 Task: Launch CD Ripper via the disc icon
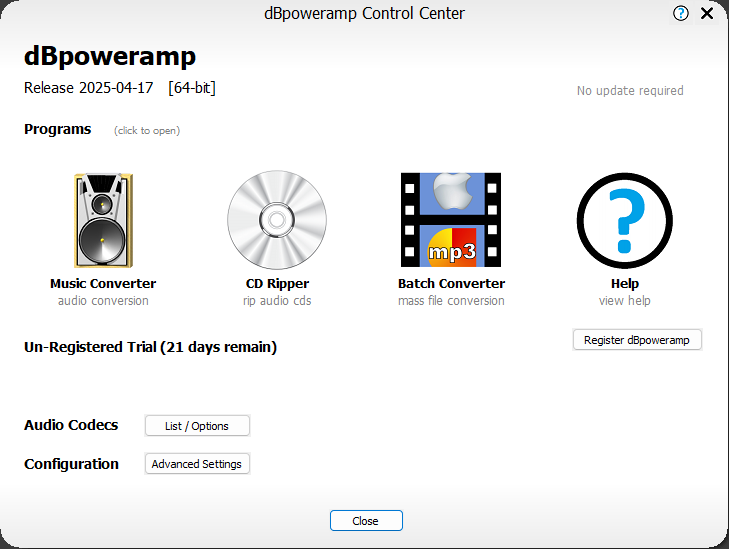pos(277,220)
